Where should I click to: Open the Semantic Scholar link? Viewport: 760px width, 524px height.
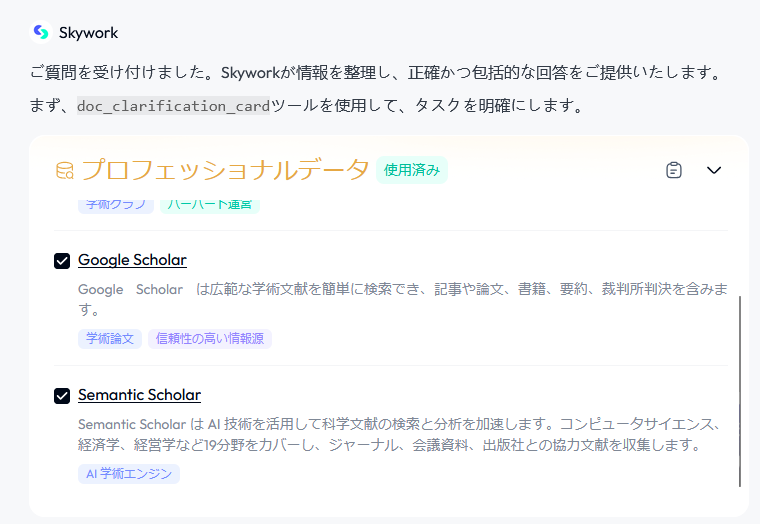(x=140, y=395)
